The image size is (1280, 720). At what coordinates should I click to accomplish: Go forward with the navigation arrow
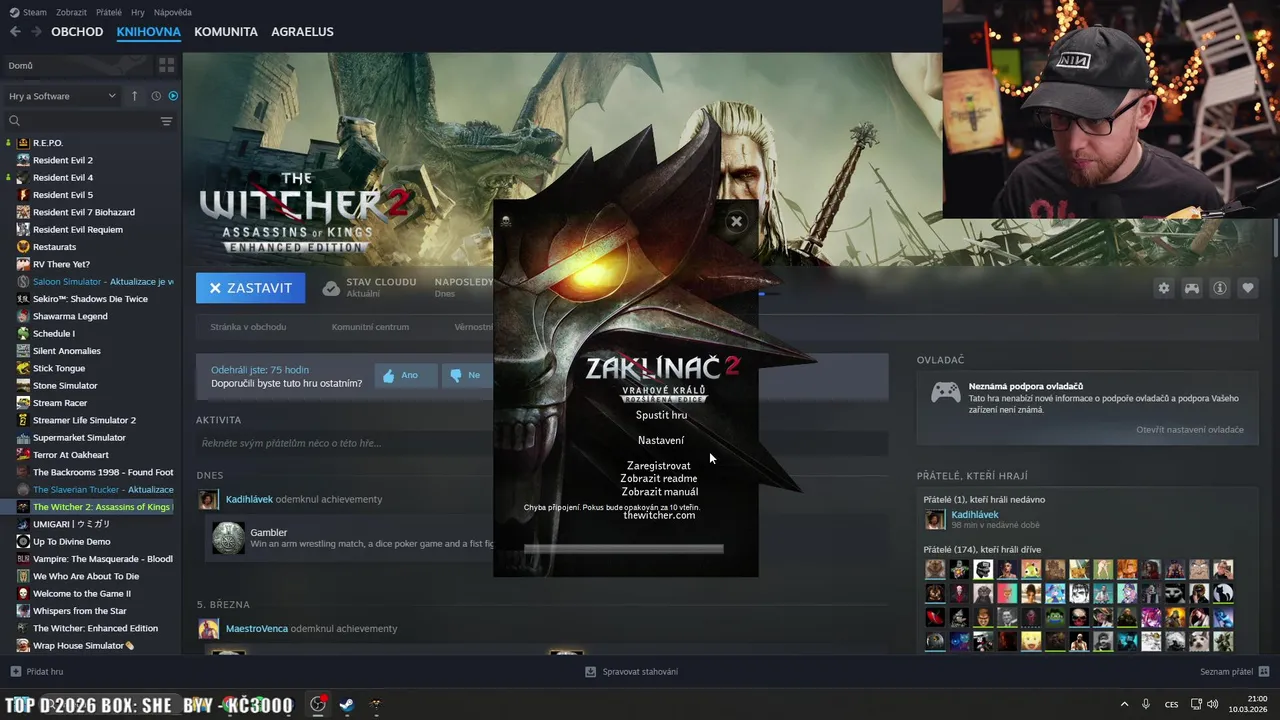pyautogui.click(x=37, y=32)
